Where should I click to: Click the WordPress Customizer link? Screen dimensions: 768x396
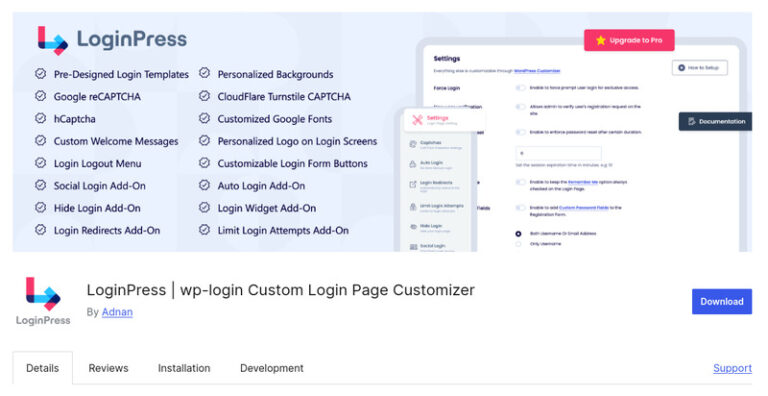pos(537,71)
